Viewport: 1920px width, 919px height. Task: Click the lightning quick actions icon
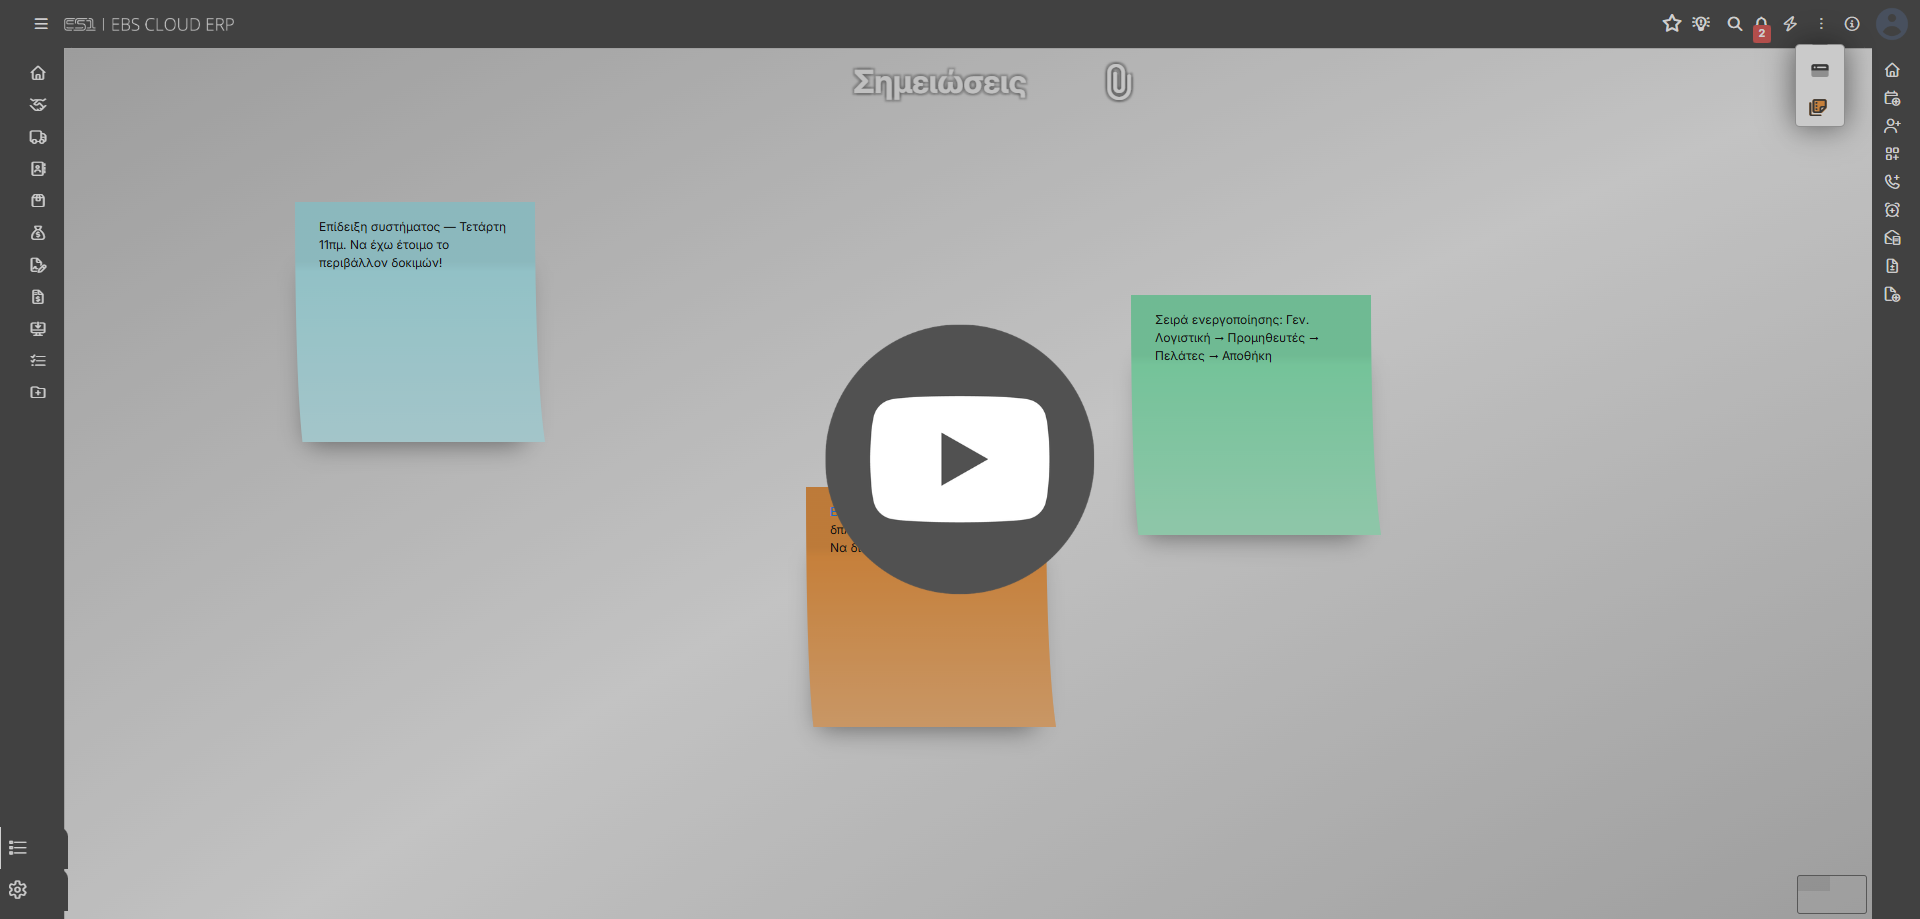tap(1791, 23)
